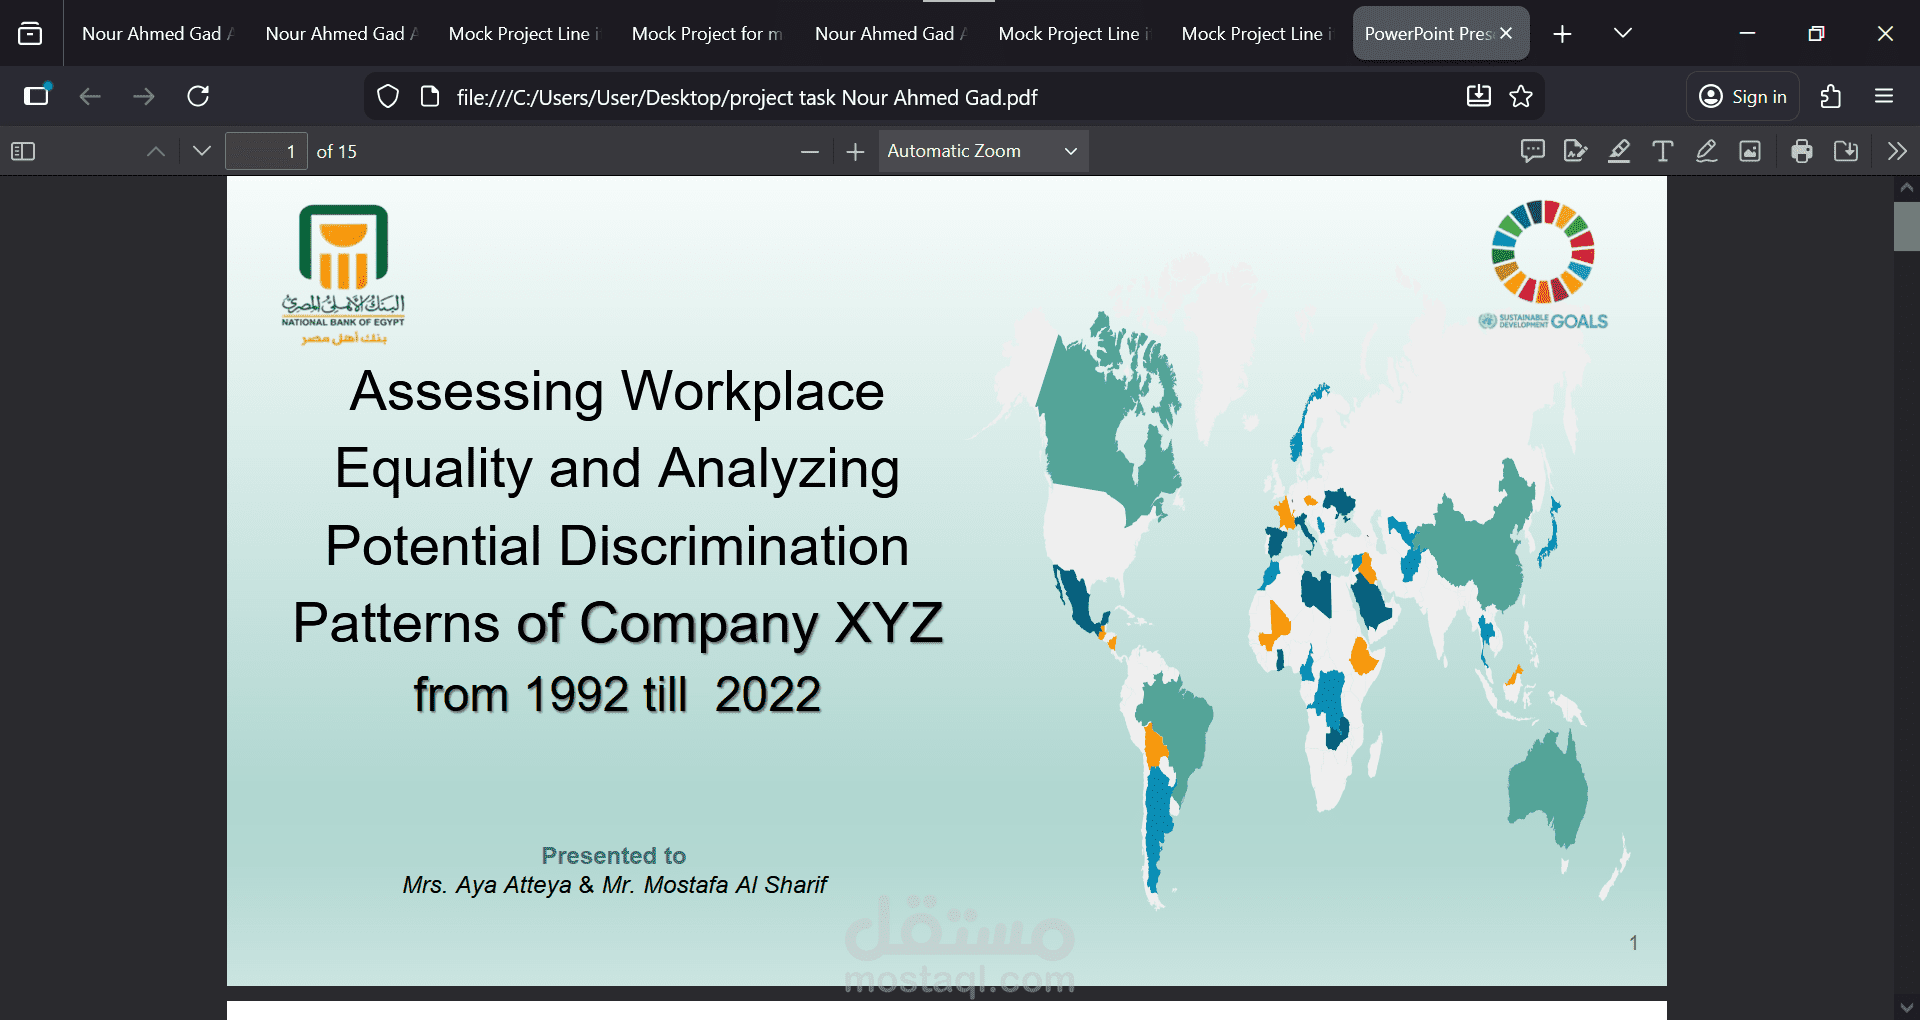Zoom out the PDF document
1920x1020 pixels.
(x=810, y=151)
